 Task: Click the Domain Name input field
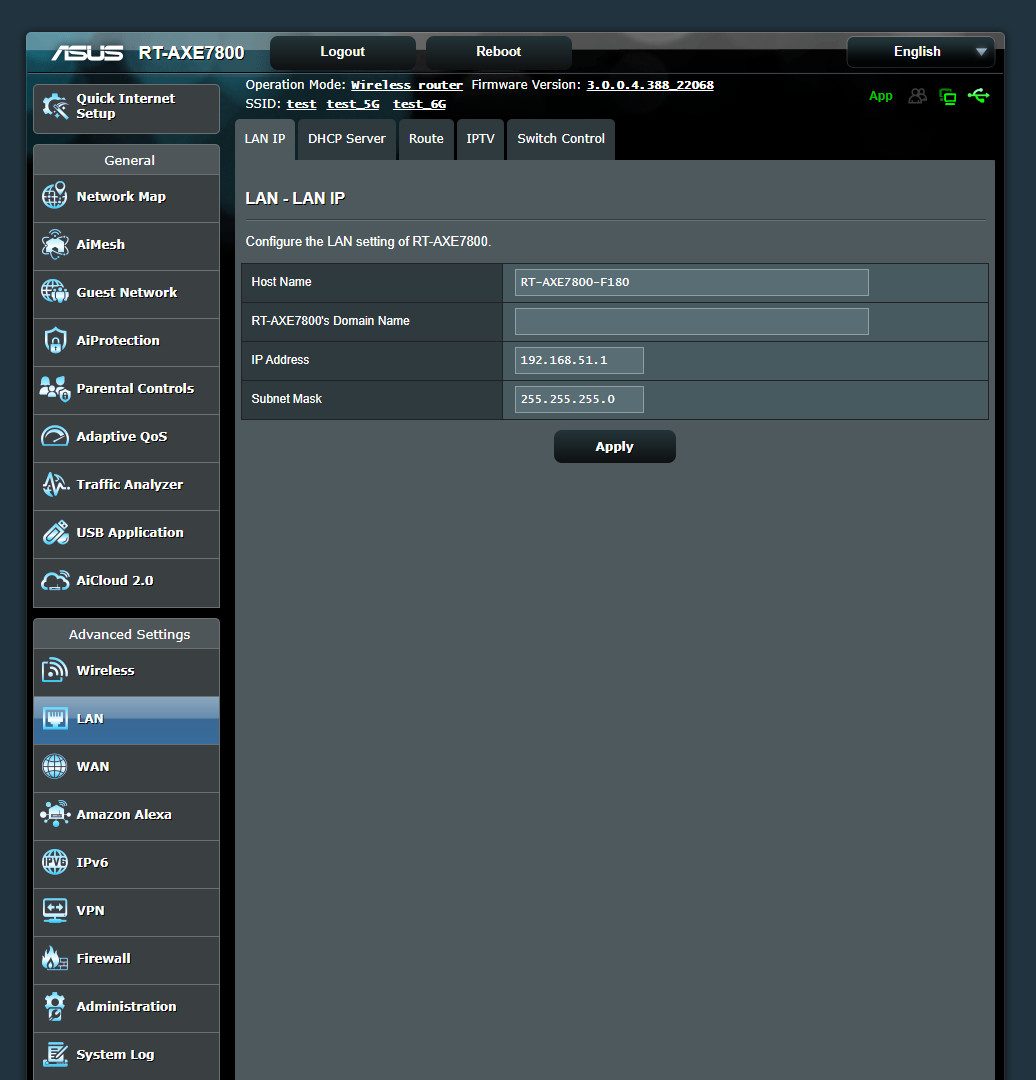click(692, 321)
